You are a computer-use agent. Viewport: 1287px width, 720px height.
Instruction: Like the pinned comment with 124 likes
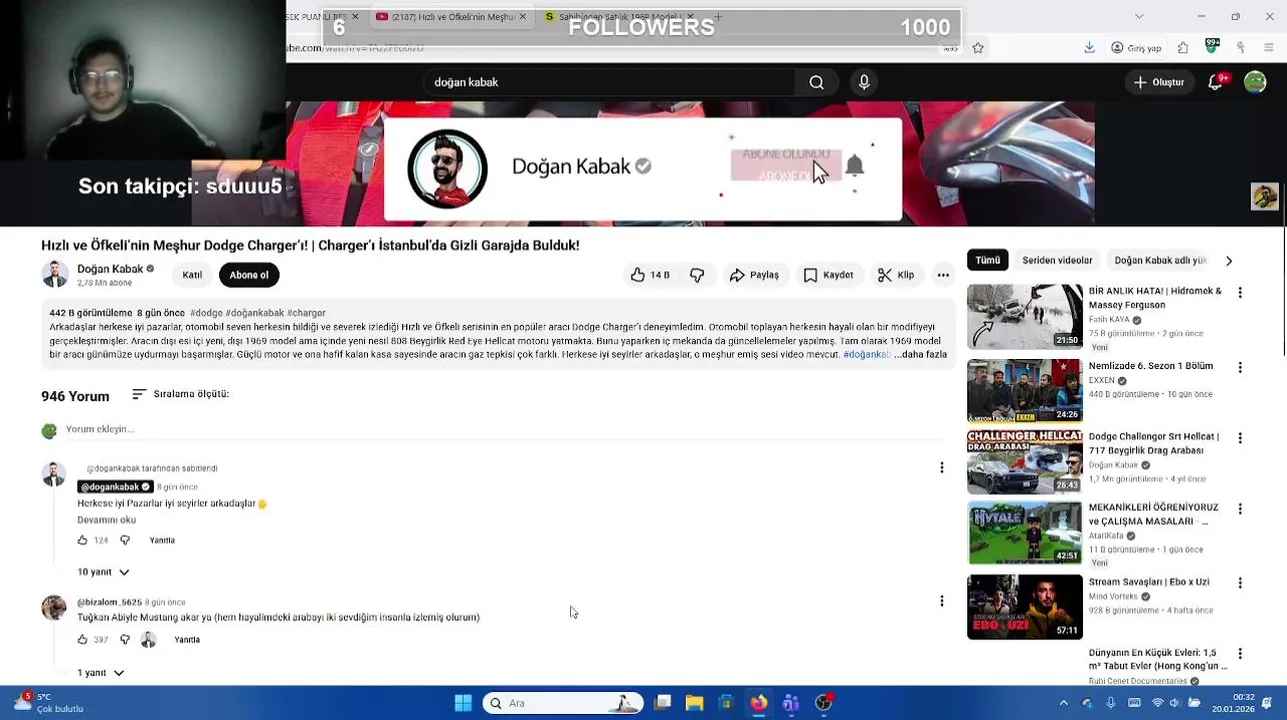pyautogui.click(x=83, y=540)
